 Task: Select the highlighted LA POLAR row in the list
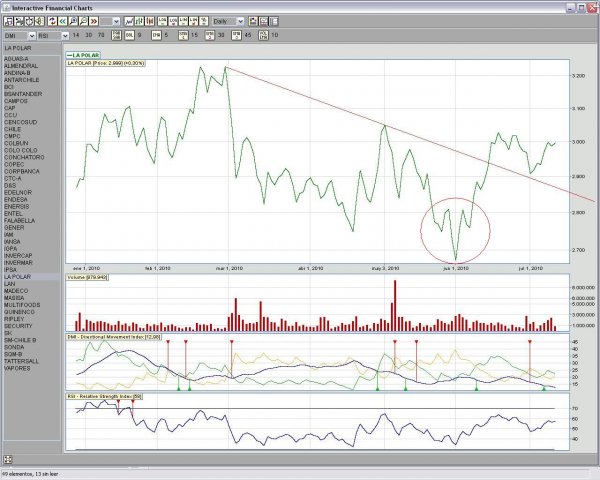pos(31,276)
